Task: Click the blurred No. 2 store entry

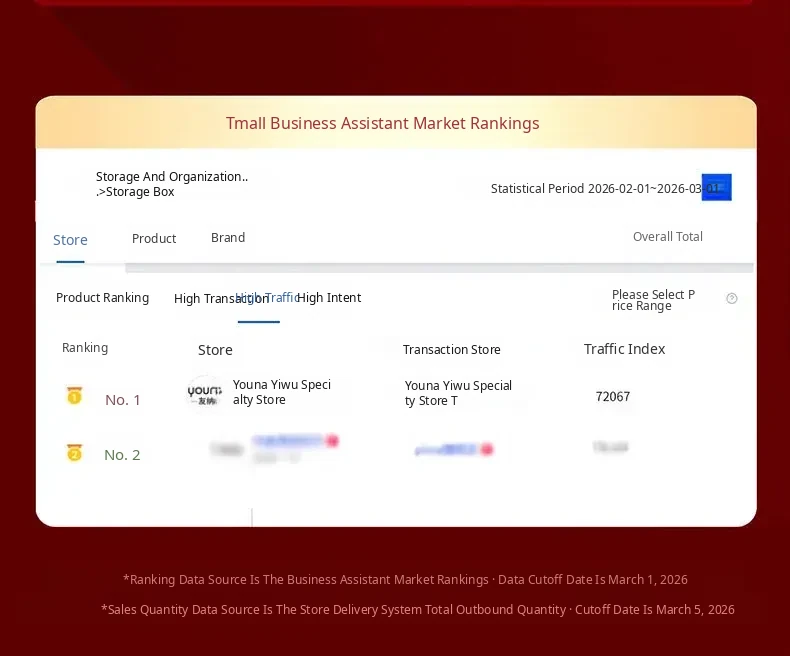Action: click(275, 448)
